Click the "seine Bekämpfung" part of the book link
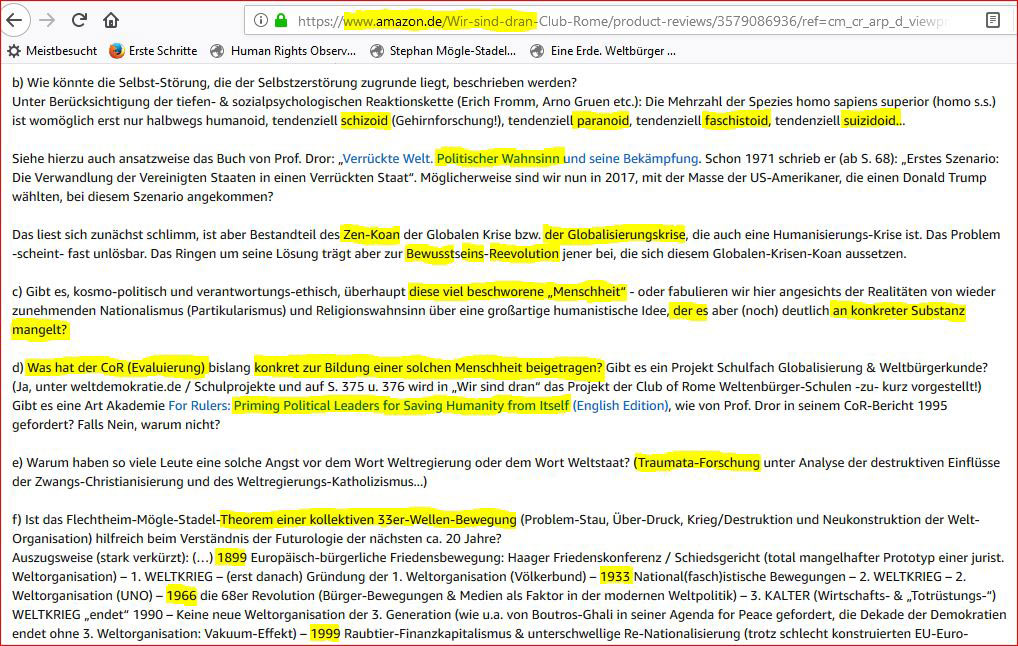Image resolution: width=1018 pixels, height=646 pixels. [x=640, y=159]
